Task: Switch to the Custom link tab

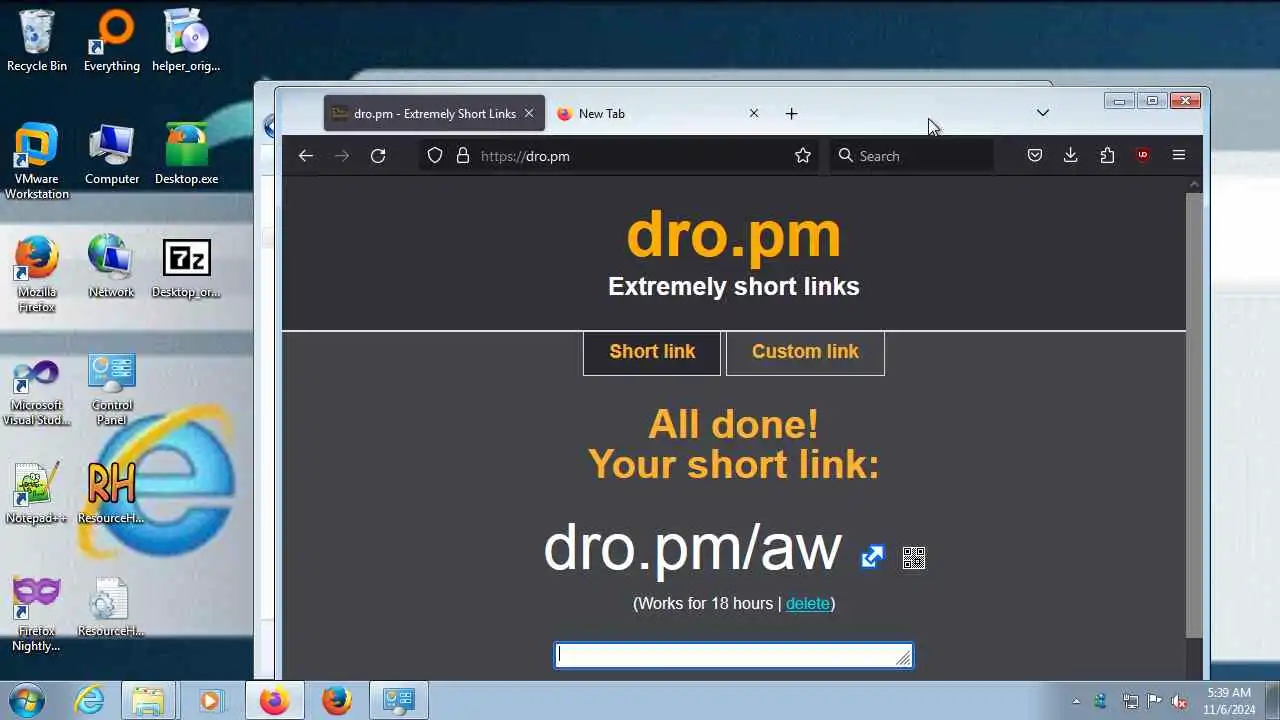Action: coord(805,352)
